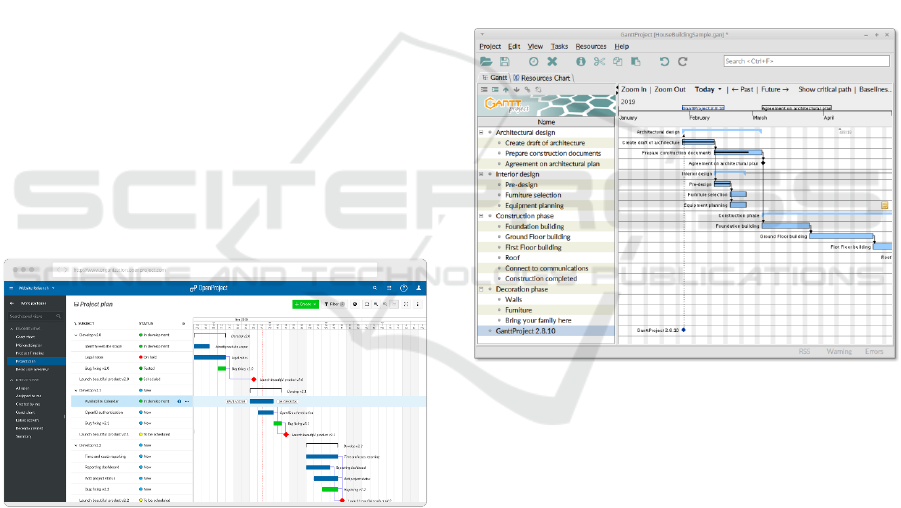Open modules grid icon in OpenProject header
901x508 pixels.
coord(389,288)
